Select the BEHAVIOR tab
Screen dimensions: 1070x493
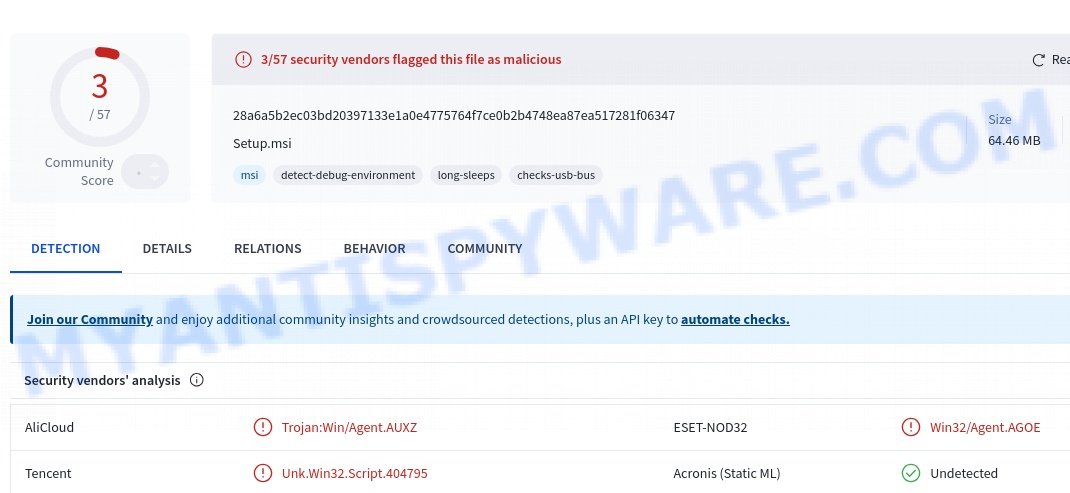pyautogui.click(x=375, y=249)
